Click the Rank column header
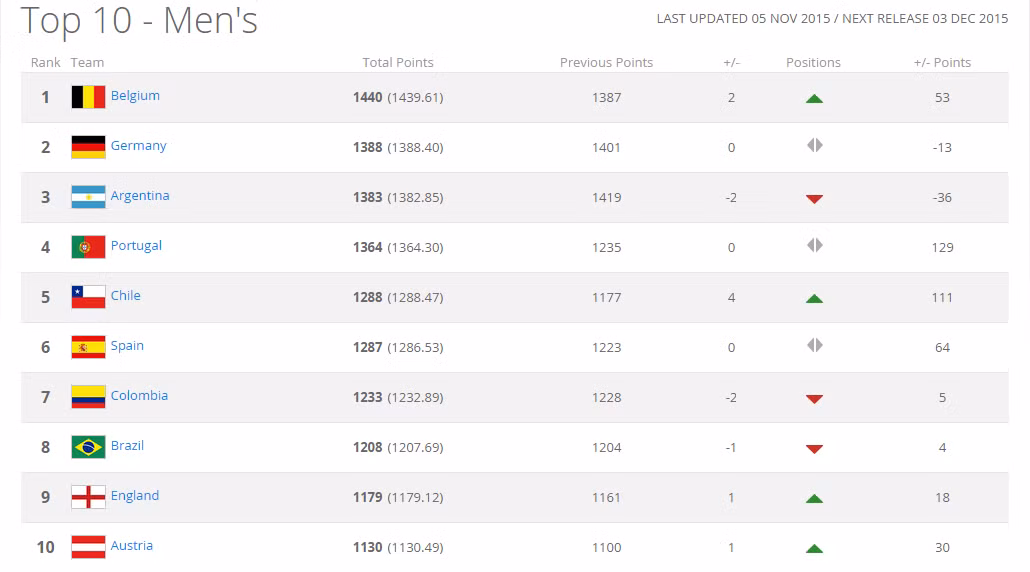The height and width of the screenshot is (572, 1030). 45,62
